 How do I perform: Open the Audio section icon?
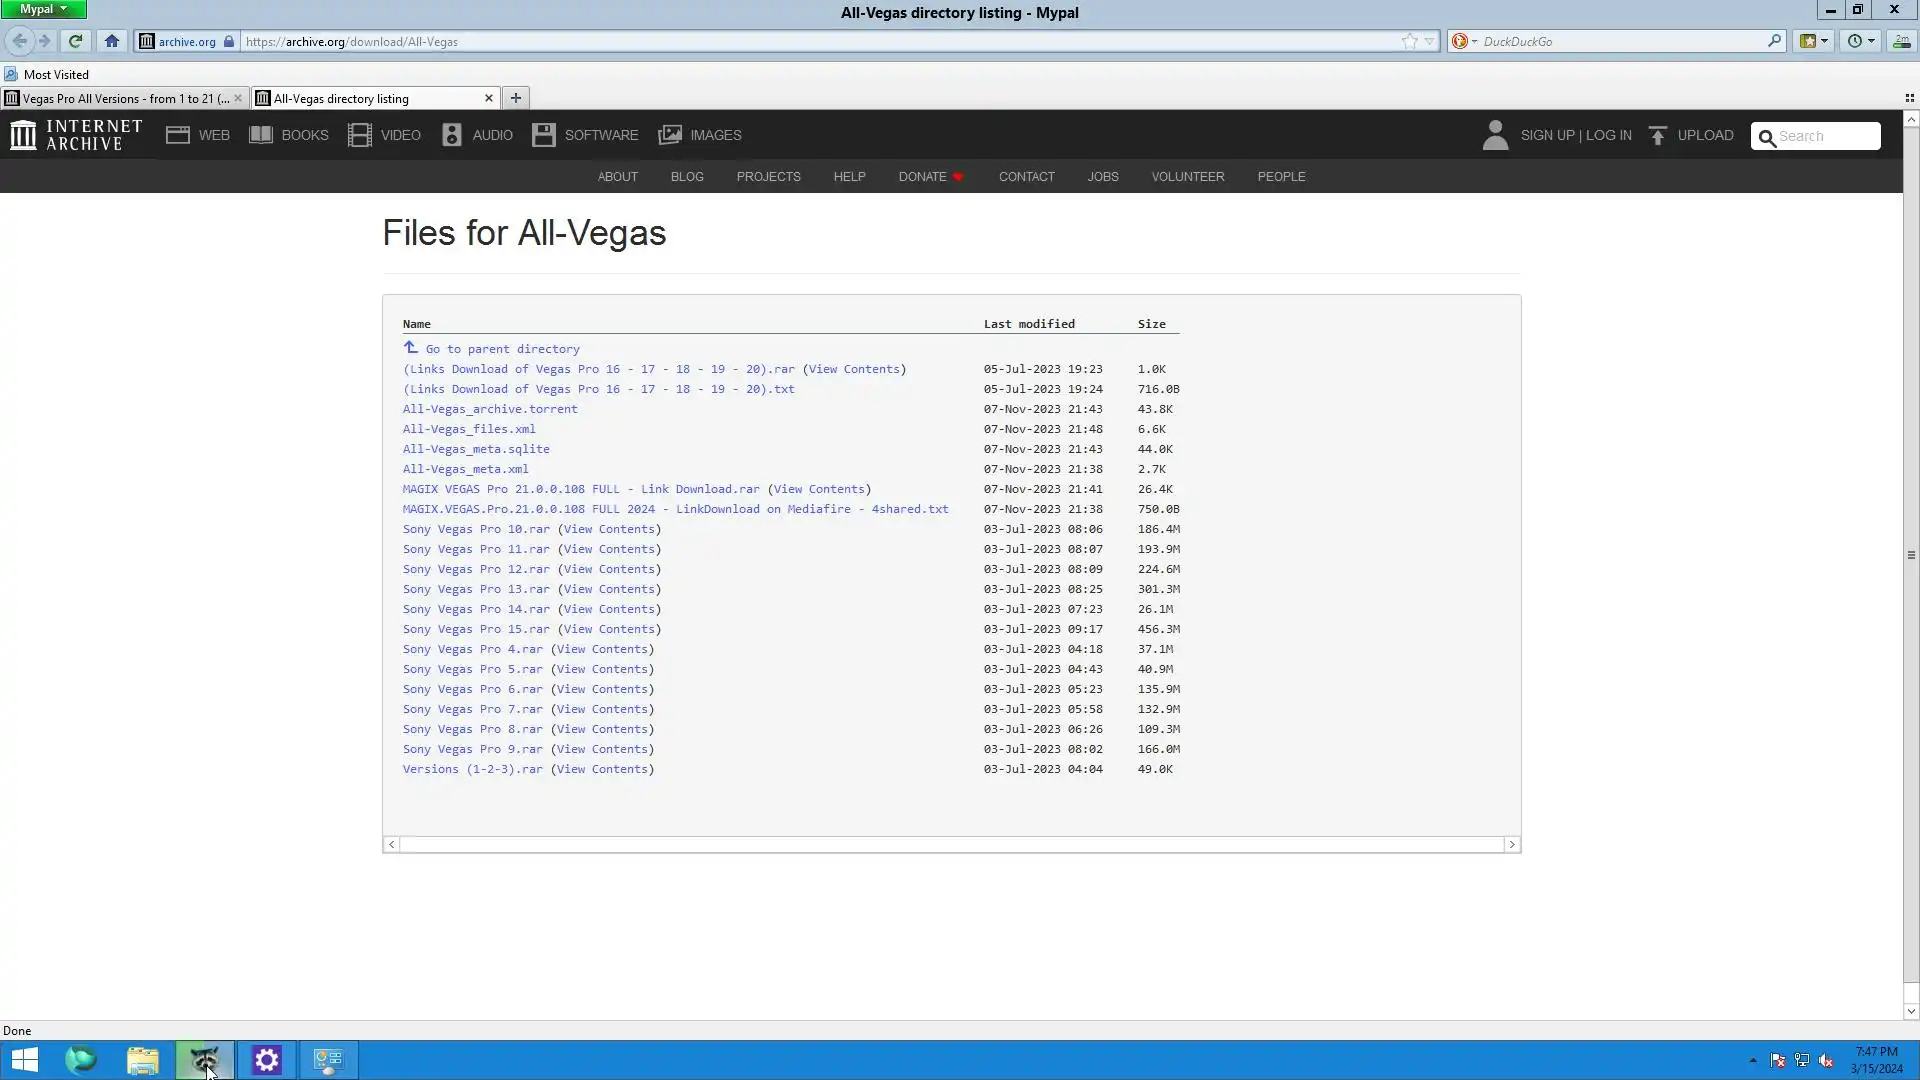pyautogui.click(x=452, y=135)
